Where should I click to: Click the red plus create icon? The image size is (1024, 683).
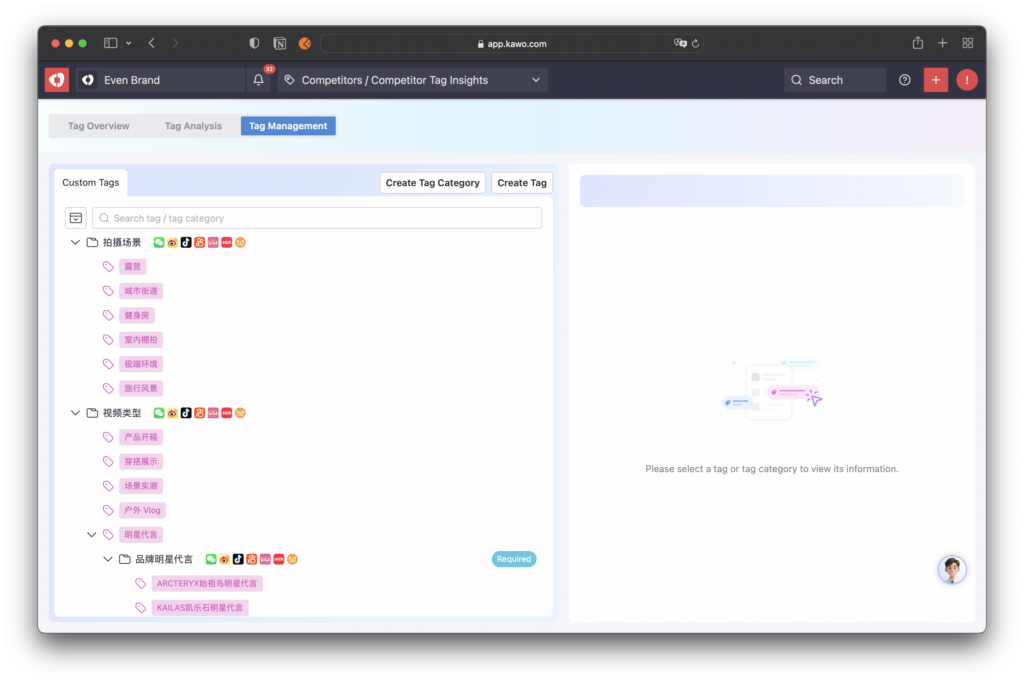pyautogui.click(x=935, y=80)
